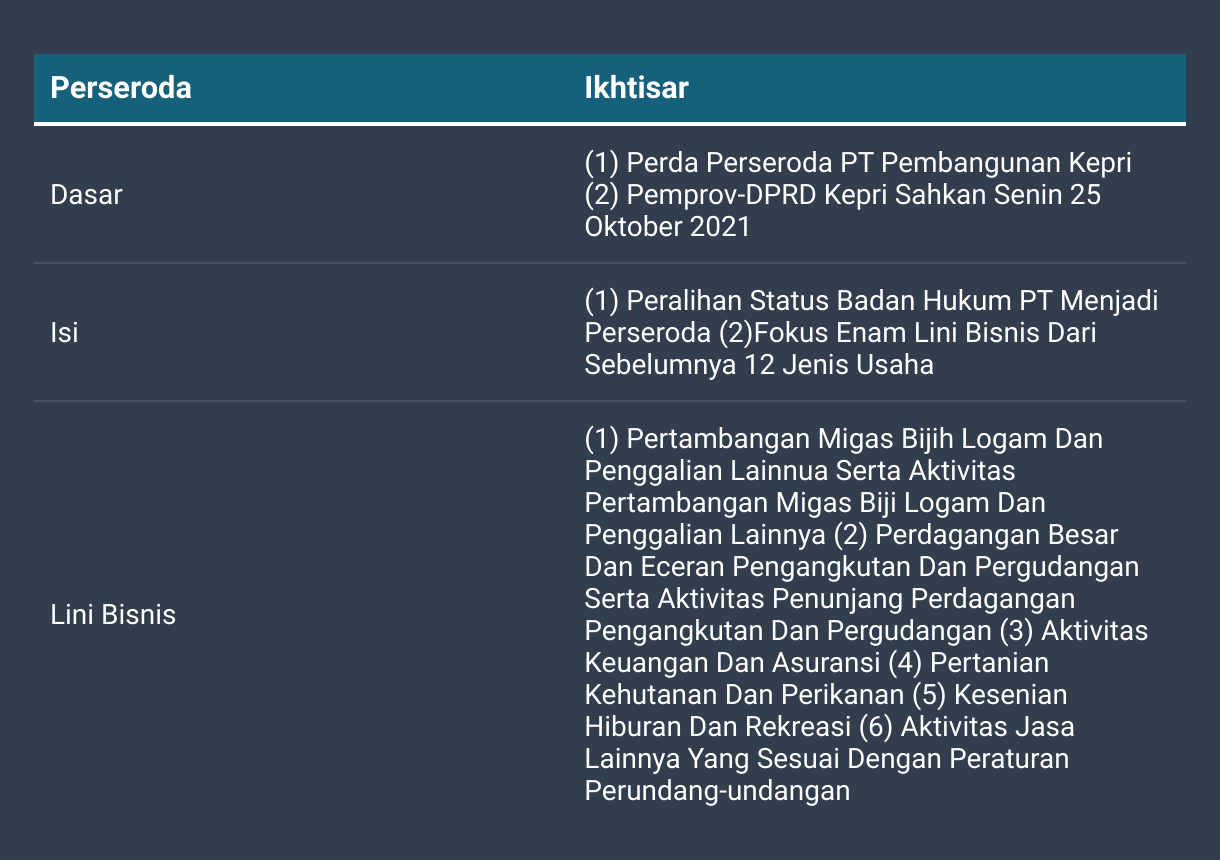Click the text "Sebelumnya 12 Jenis Usaha"
The height and width of the screenshot is (860, 1220).
(759, 364)
